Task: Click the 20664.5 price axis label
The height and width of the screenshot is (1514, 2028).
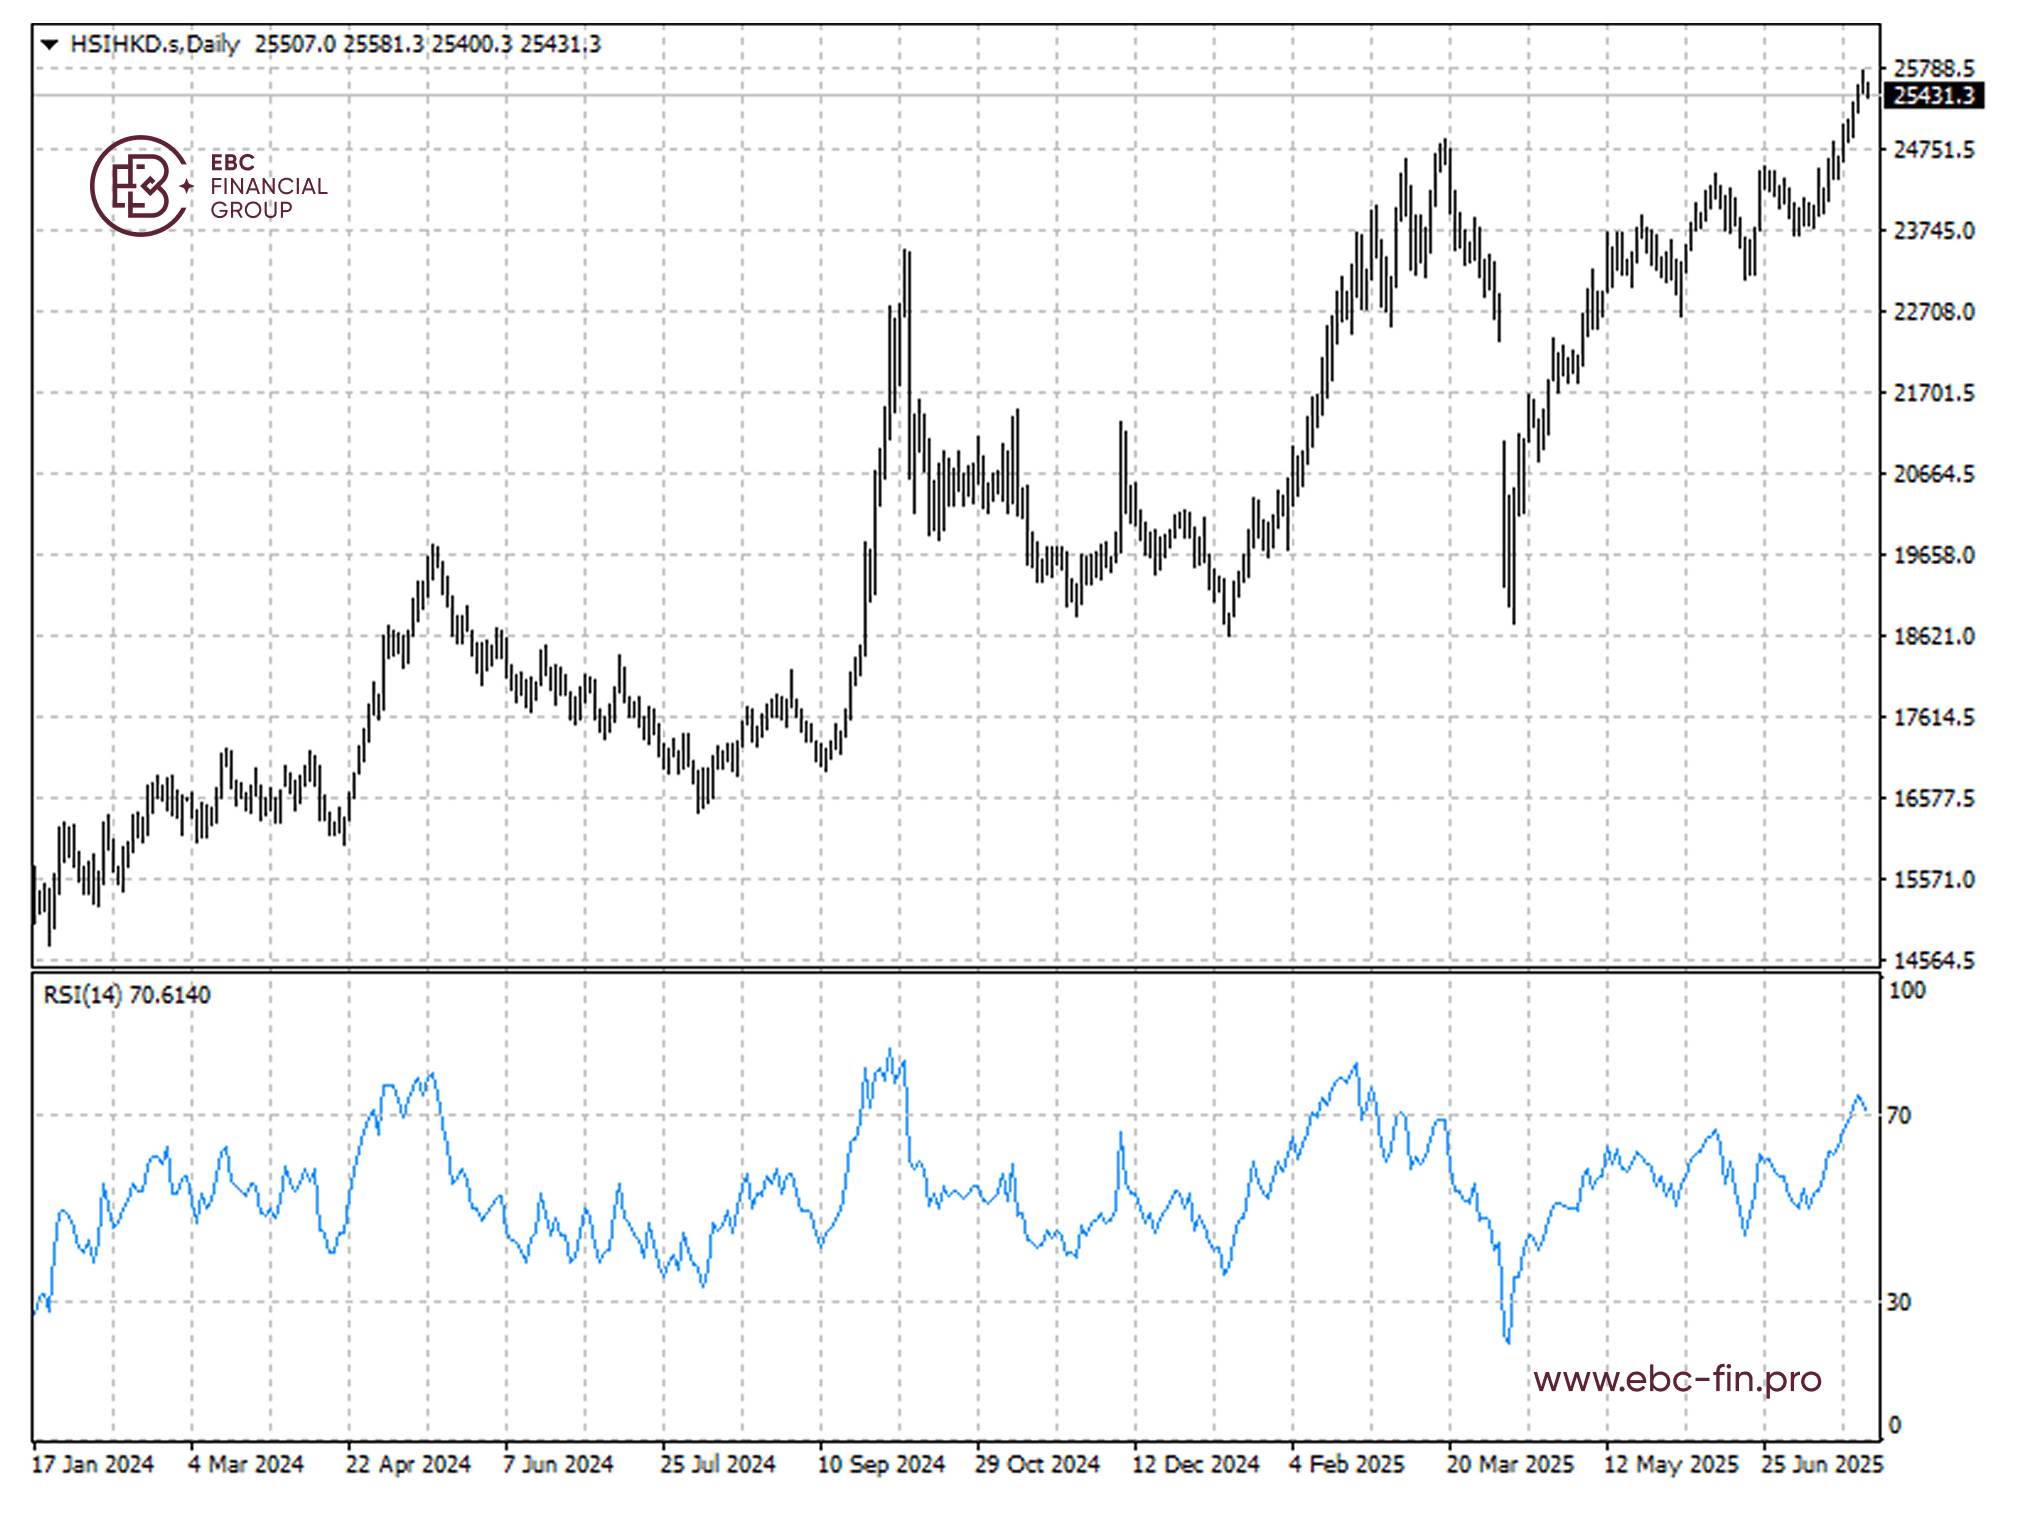Action: pyautogui.click(x=1933, y=474)
